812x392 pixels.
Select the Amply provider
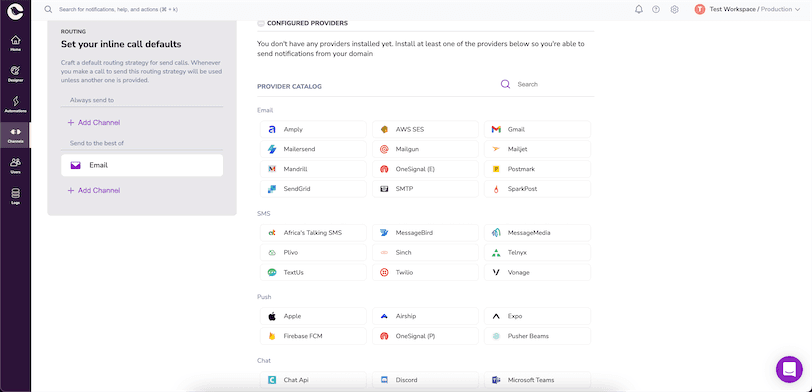coord(313,129)
